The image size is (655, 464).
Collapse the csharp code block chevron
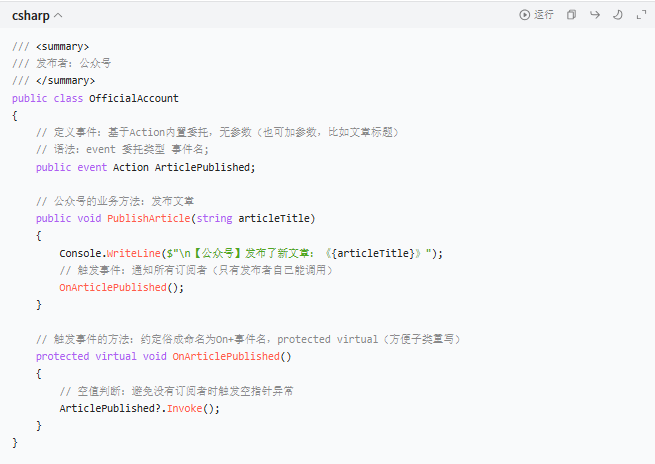pos(57,16)
